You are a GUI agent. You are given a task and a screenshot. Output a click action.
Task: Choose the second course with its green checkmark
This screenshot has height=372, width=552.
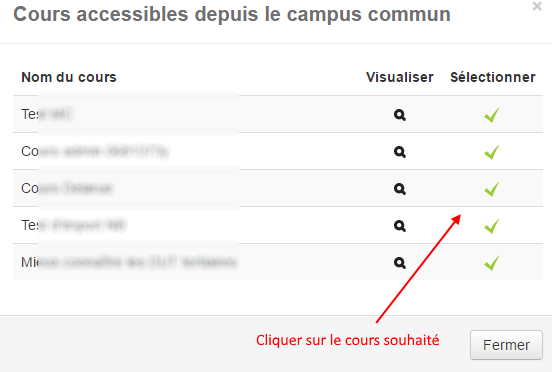(x=492, y=152)
